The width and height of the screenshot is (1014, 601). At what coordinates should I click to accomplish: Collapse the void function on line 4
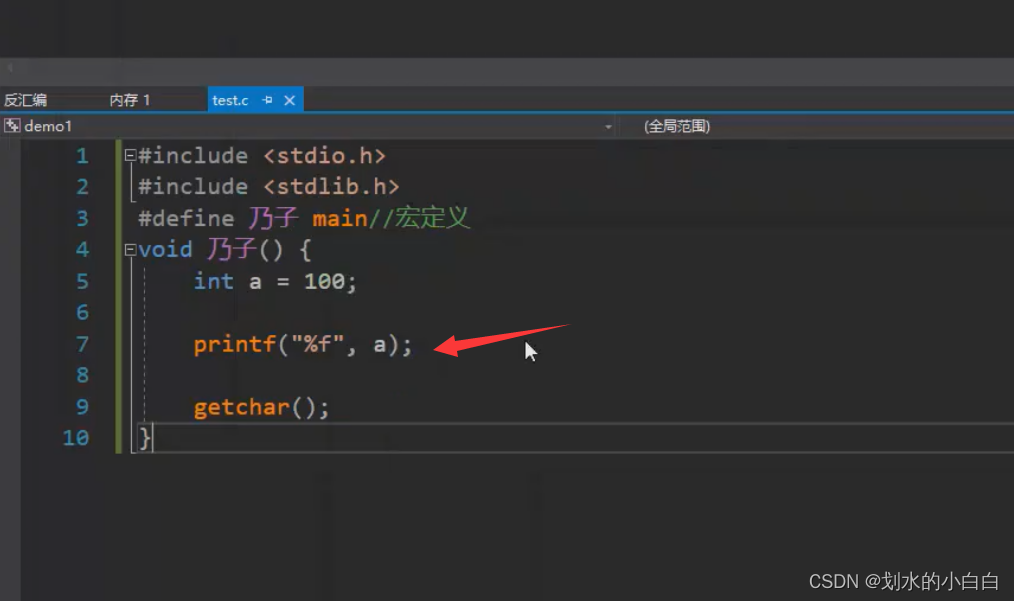coord(130,250)
